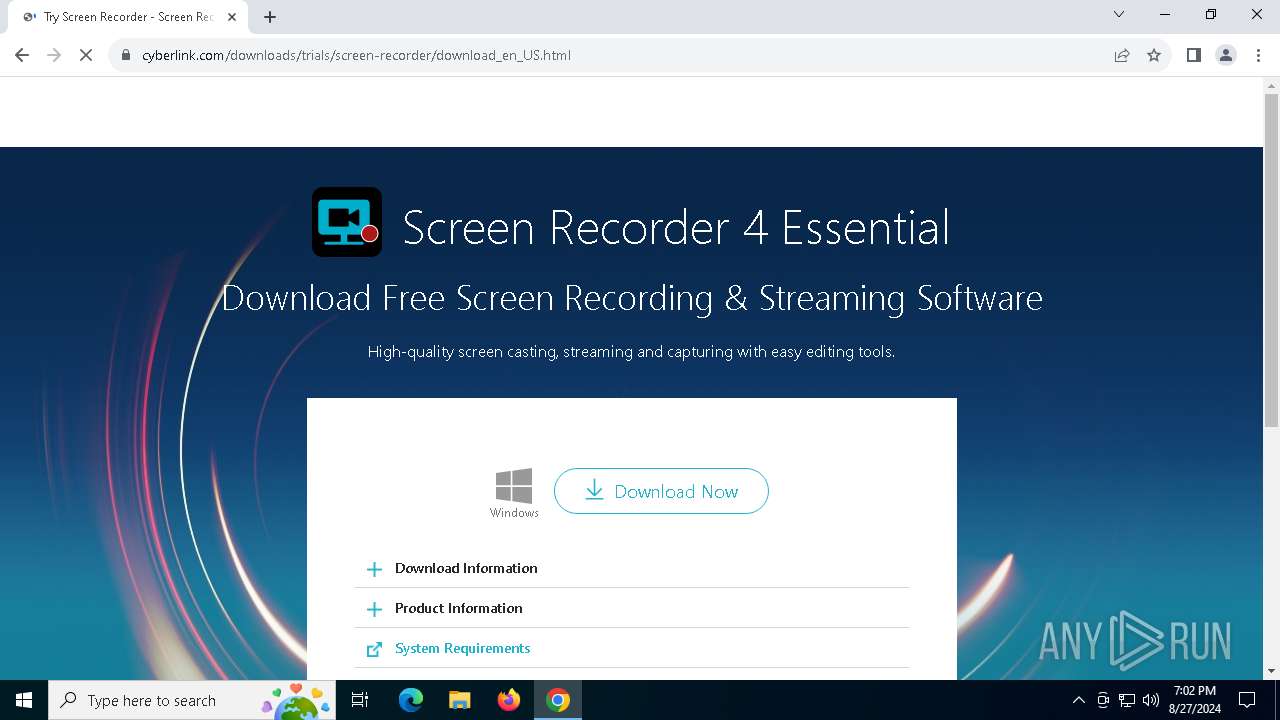Close the Try Screen Recorder tab

(x=232, y=17)
